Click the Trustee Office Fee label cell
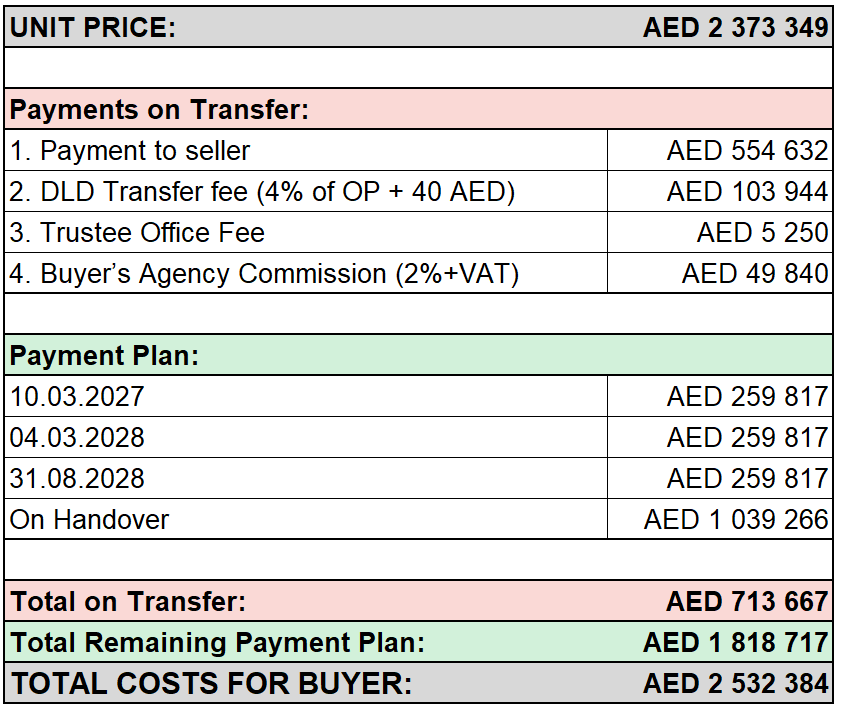The width and height of the screenshot is (841, 714). point(306,233)
